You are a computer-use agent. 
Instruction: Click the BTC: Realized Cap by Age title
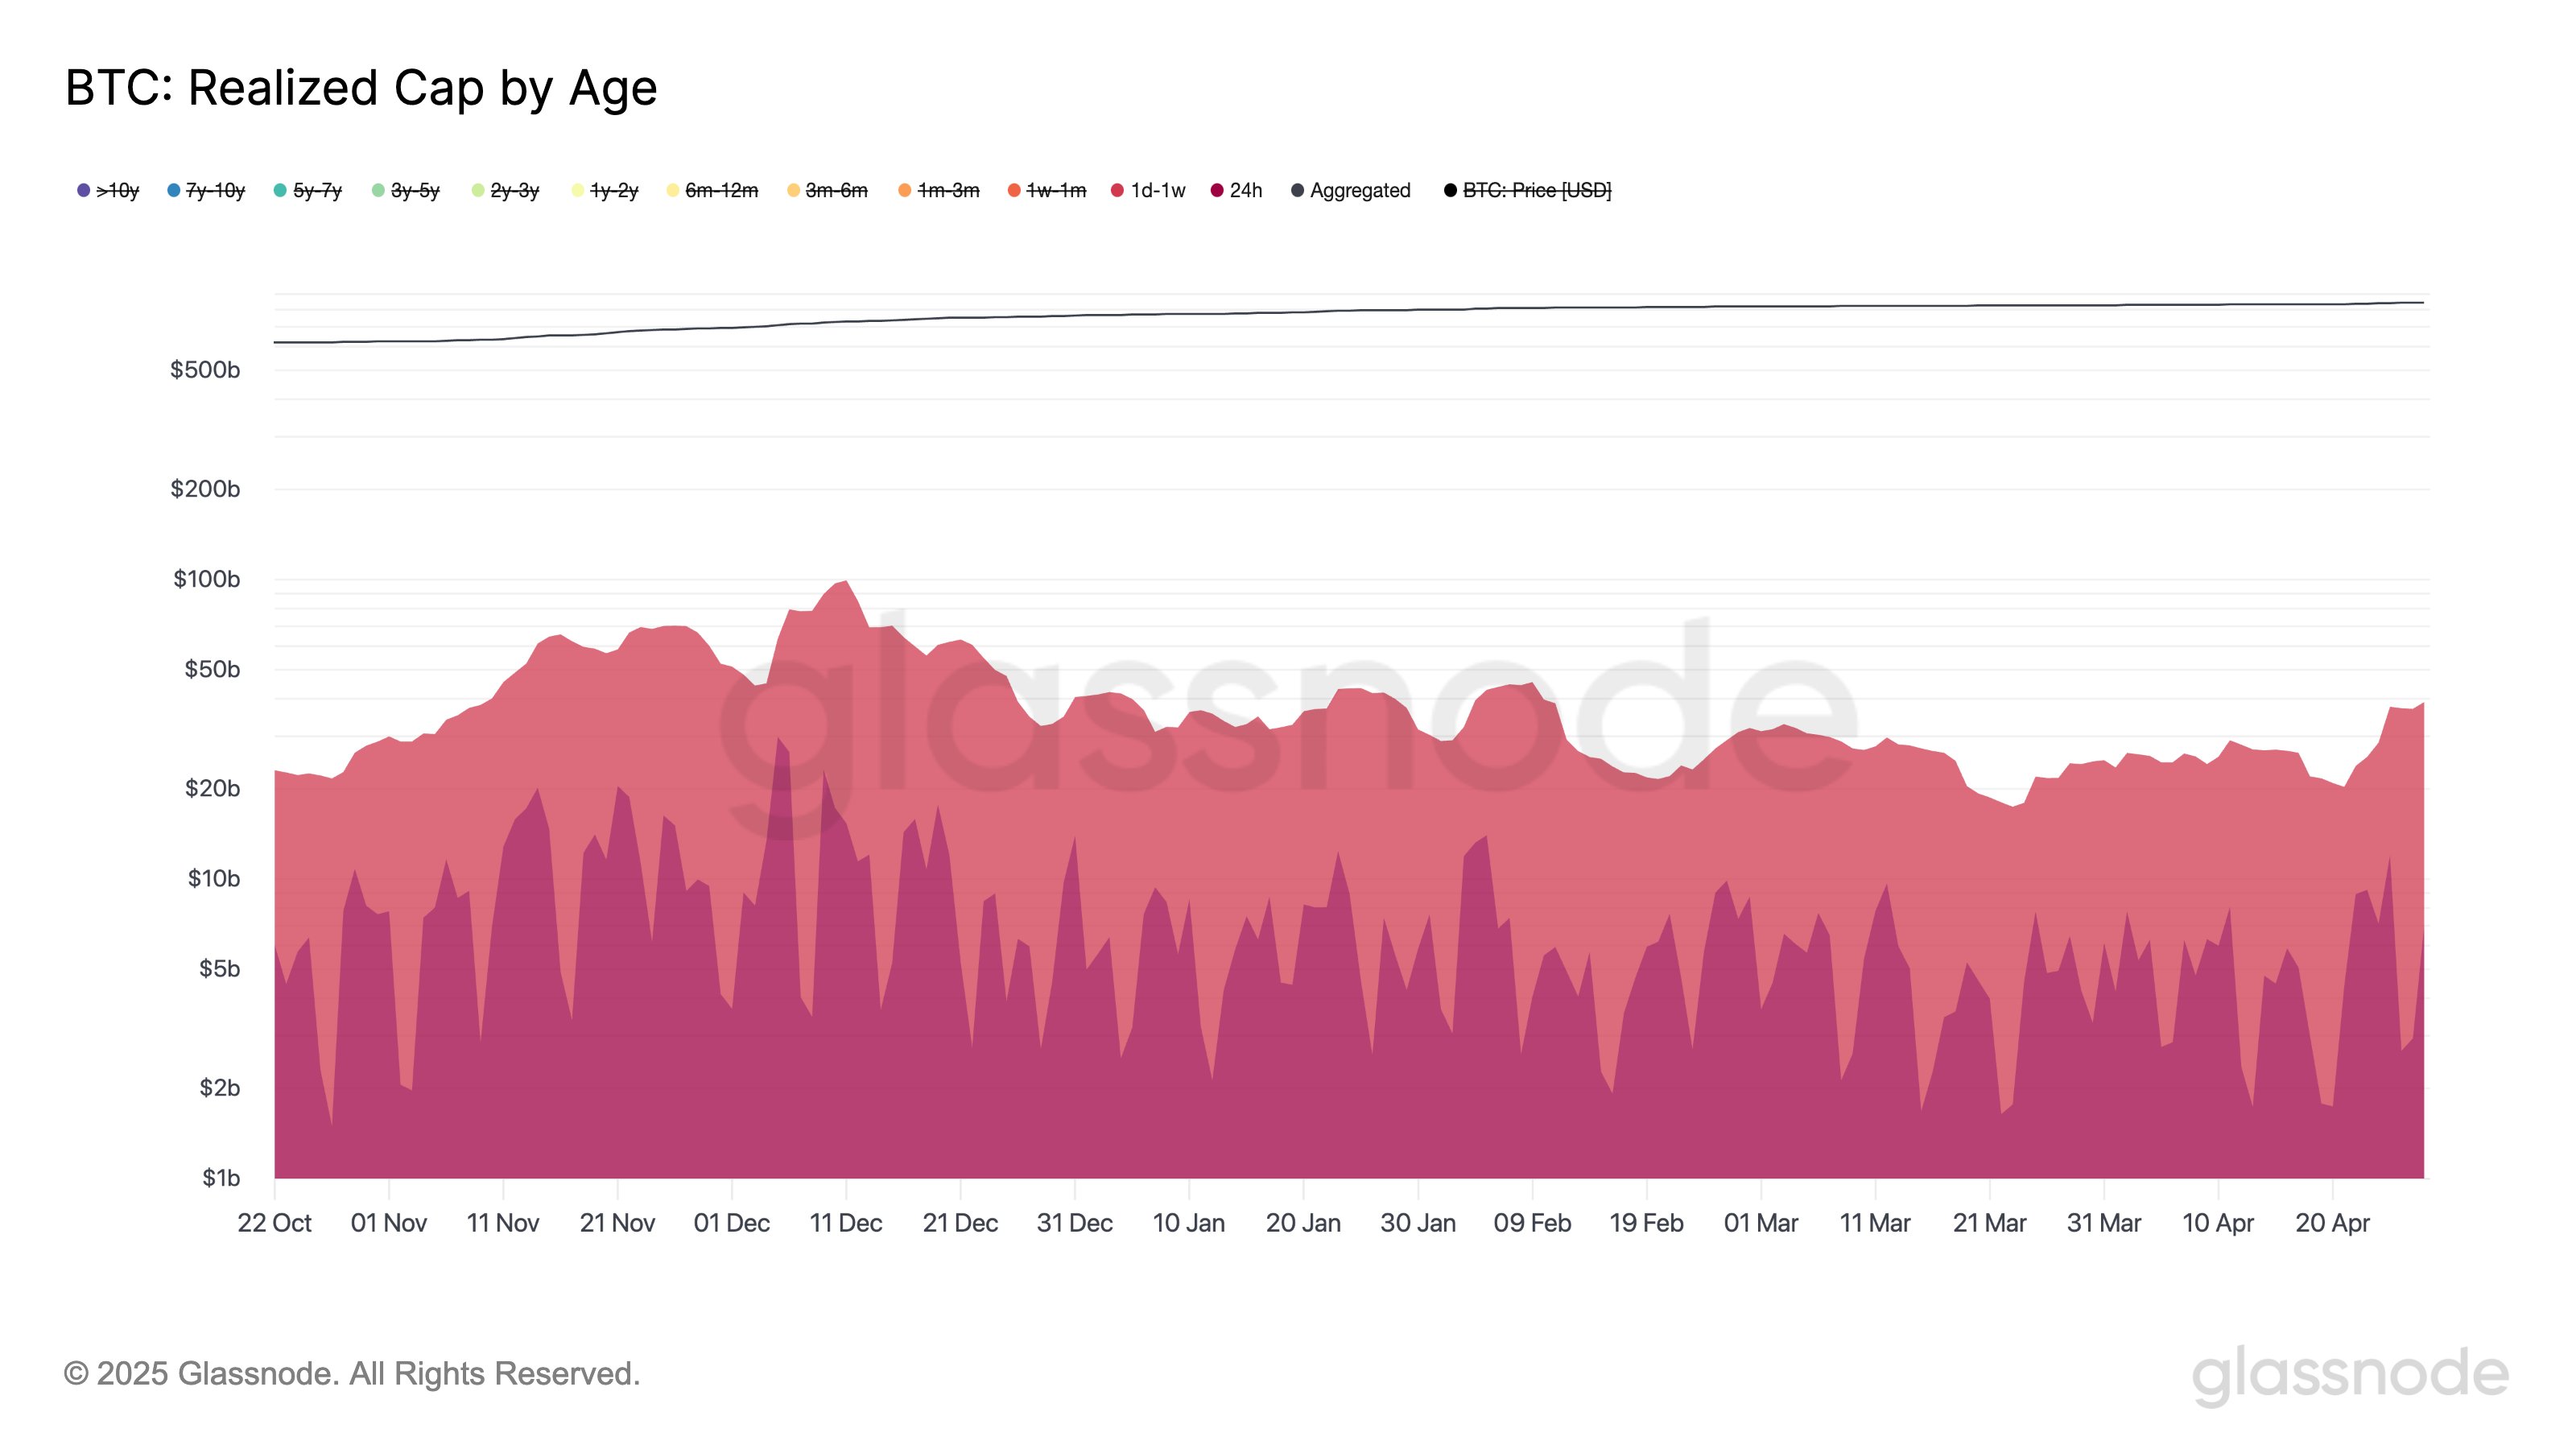[361, 88]
